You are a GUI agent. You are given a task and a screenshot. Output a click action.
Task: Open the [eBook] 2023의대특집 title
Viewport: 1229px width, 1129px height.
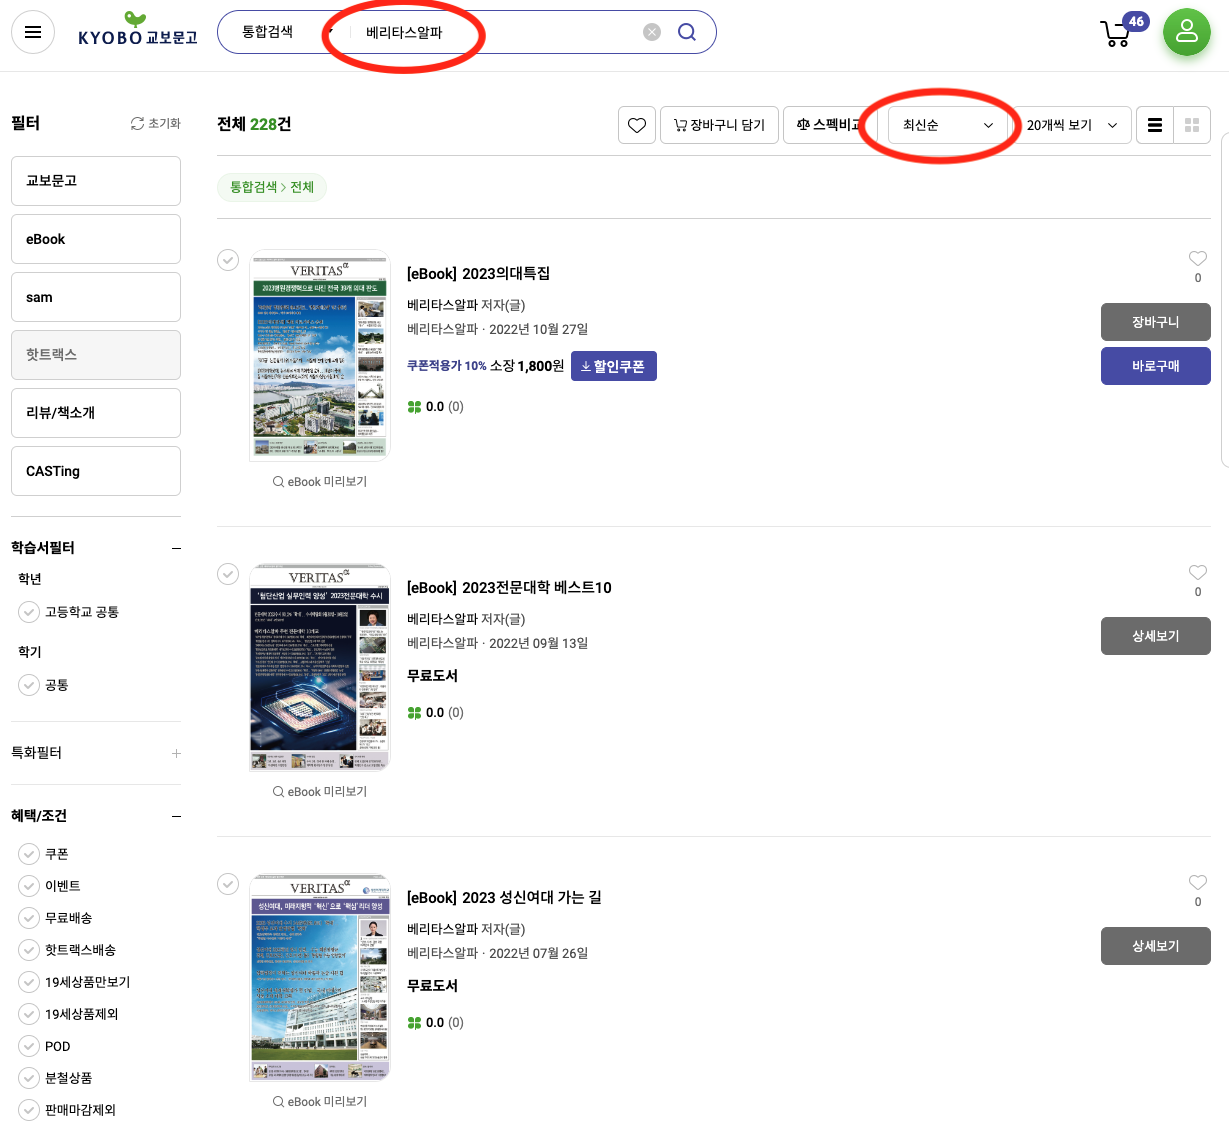tap(478, 274)
